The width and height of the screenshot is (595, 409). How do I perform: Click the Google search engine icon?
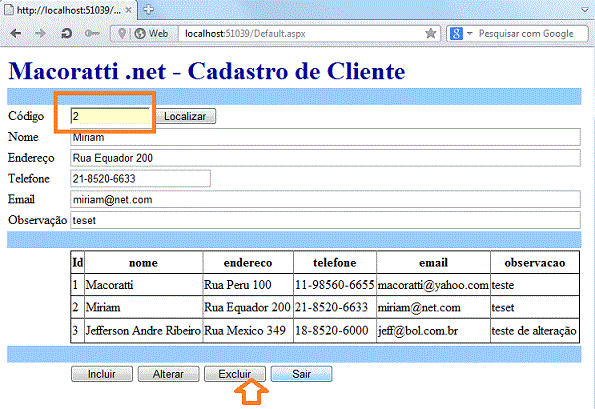pos(456,33)
